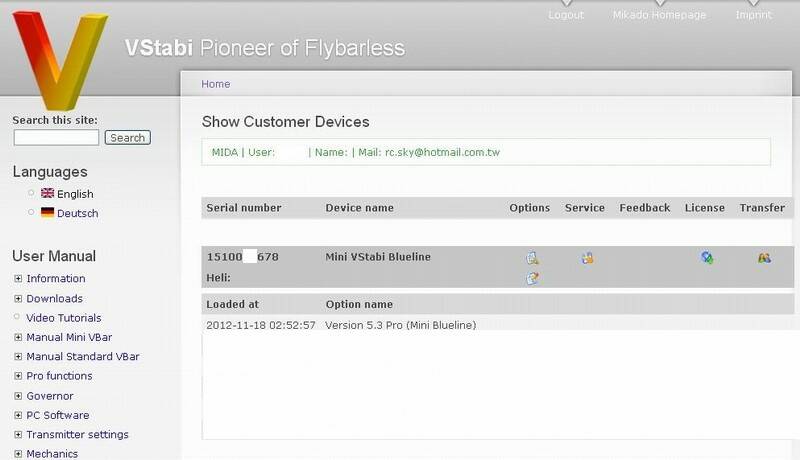Screen dimensions: 800x460
Task: Click the Service column header
Action: (585, 208)
